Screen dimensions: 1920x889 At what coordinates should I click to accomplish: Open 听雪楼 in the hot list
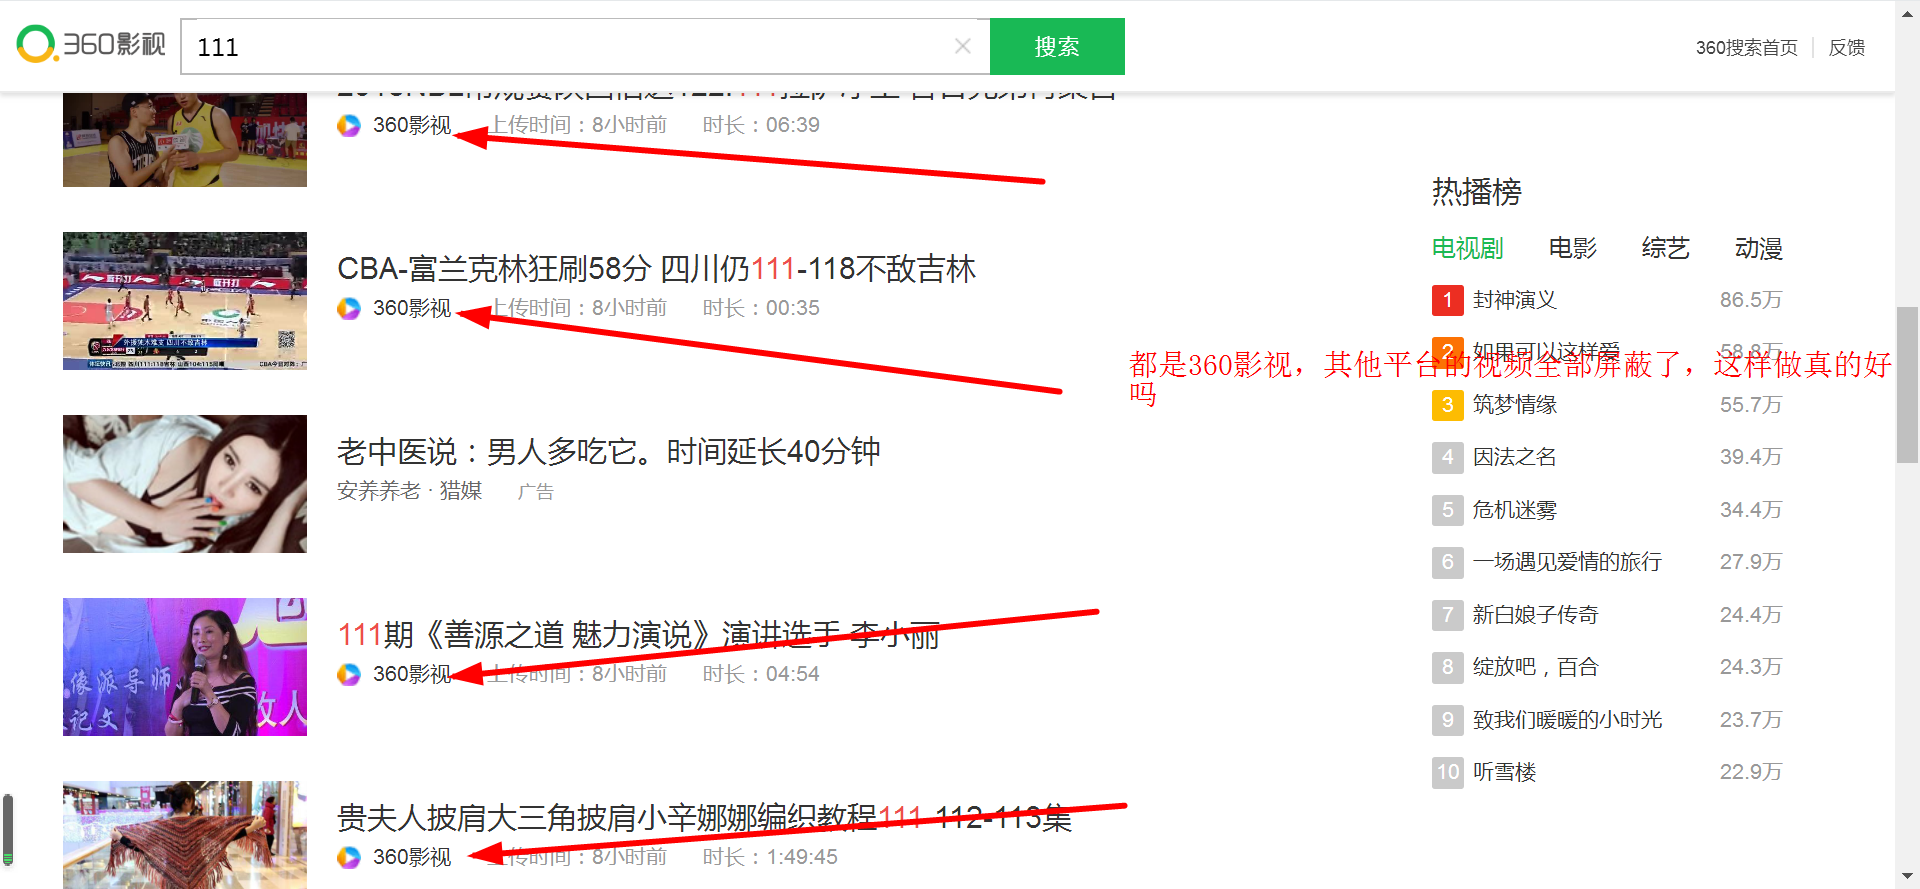(1504, 772)
